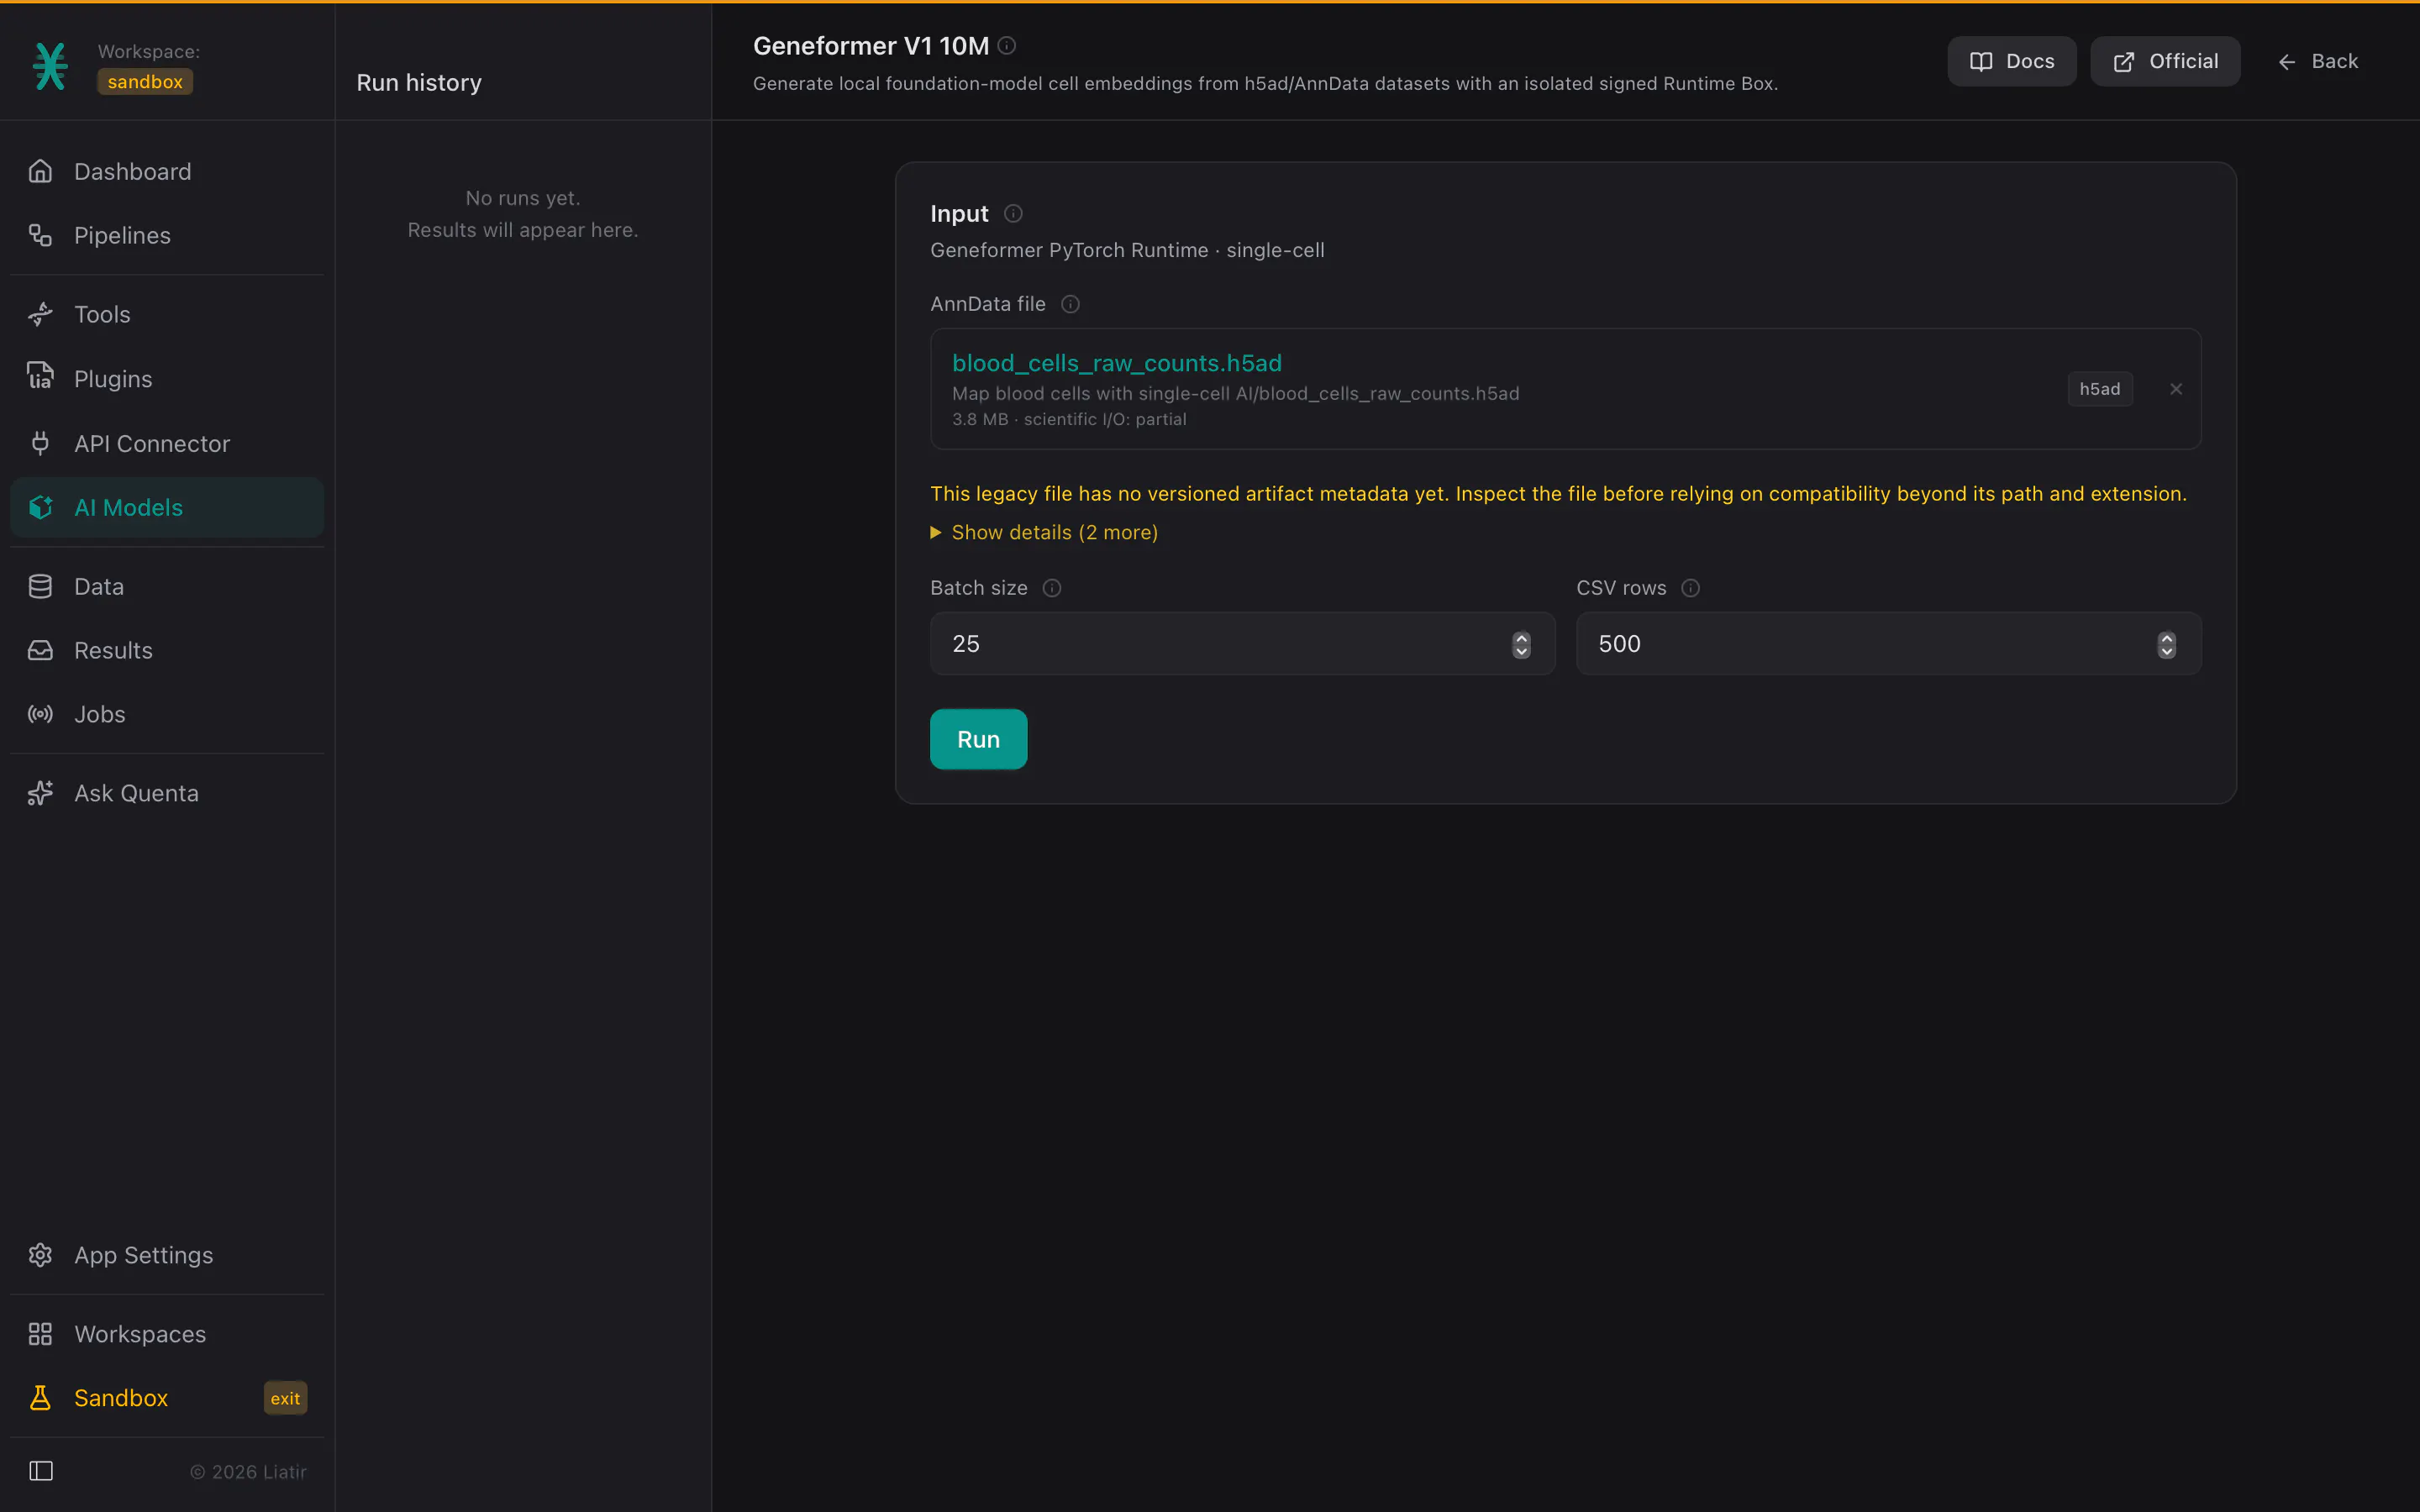Viewport: 2420px width, 1512px height.
Task: Click the Geneformer PyTorch Runtime subtitle
Action: point(1127,250)
